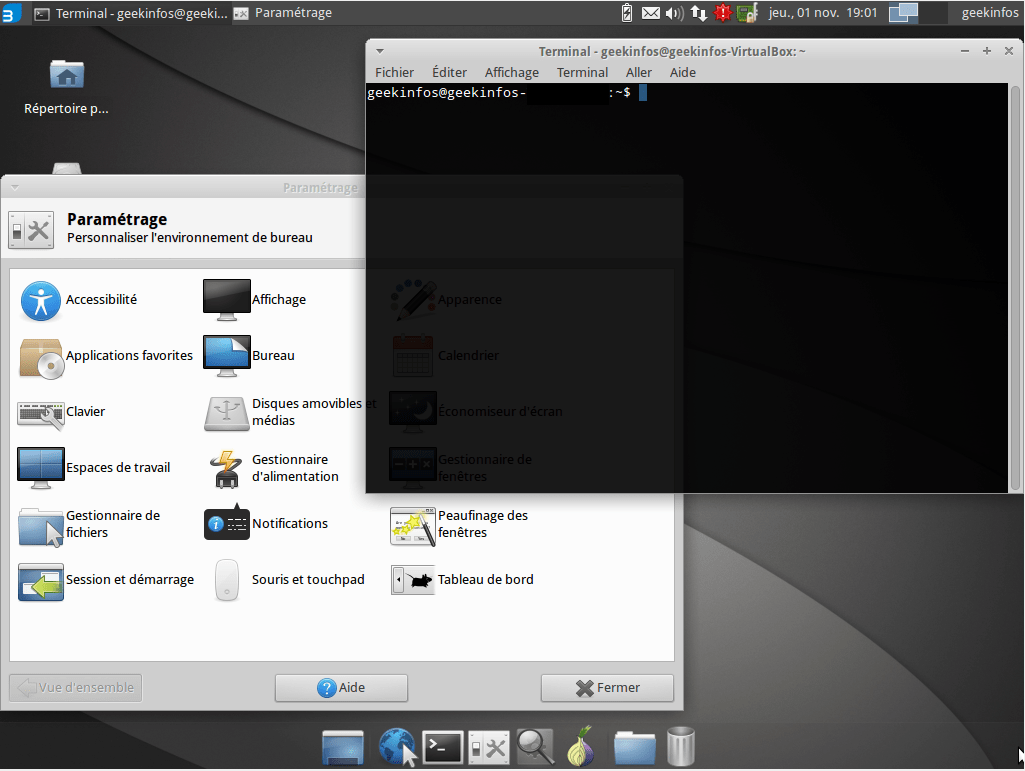Open Souris et touchpad settings icon
The height and width of the screenshot is (771, 1025).
point(227,580)
